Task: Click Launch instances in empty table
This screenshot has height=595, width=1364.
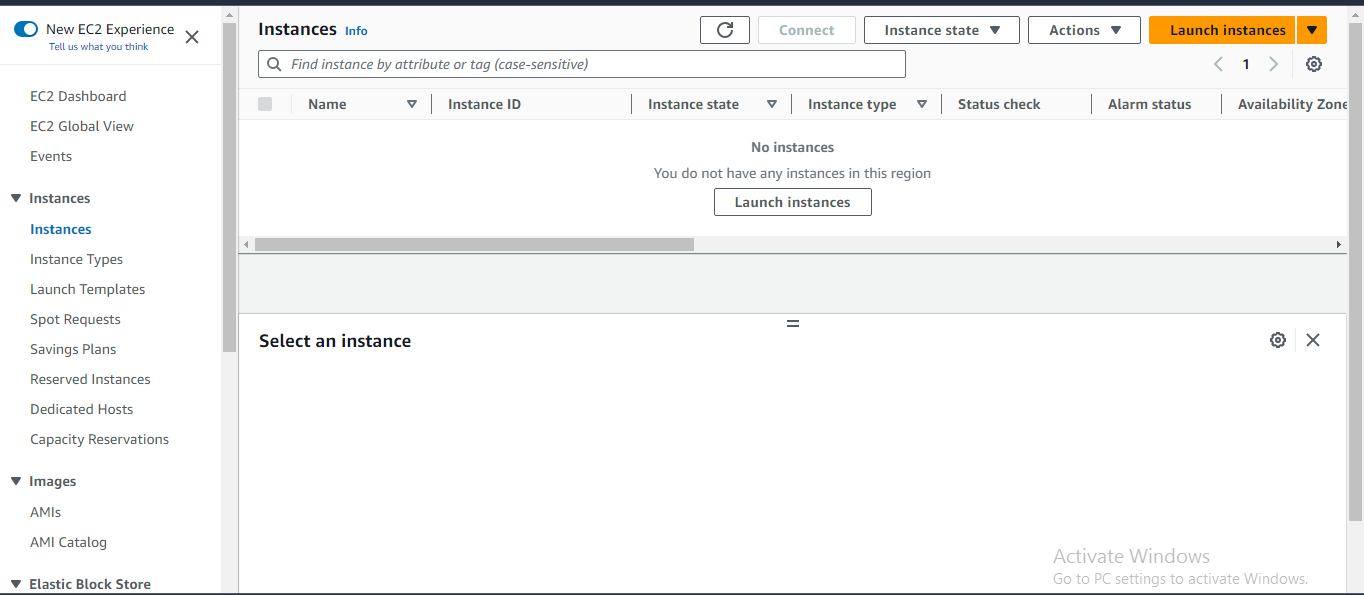Action: pos(793,202)
